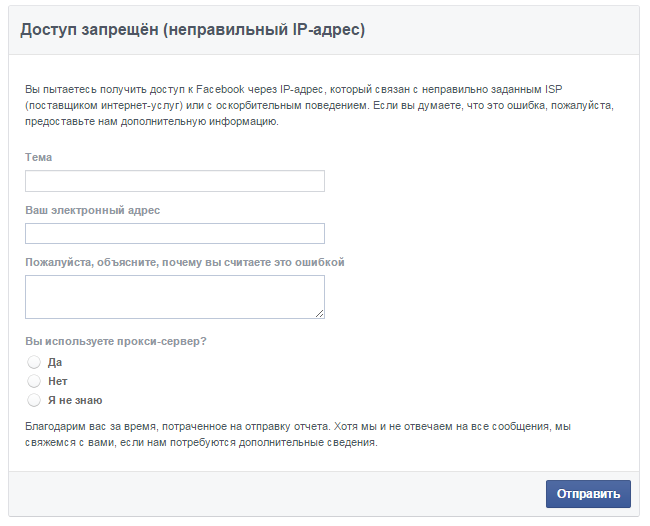Screen dimensions: 650x526
Task: Click the paragraph starting Вы пытаетесь получить
Action: coord(319,105)
